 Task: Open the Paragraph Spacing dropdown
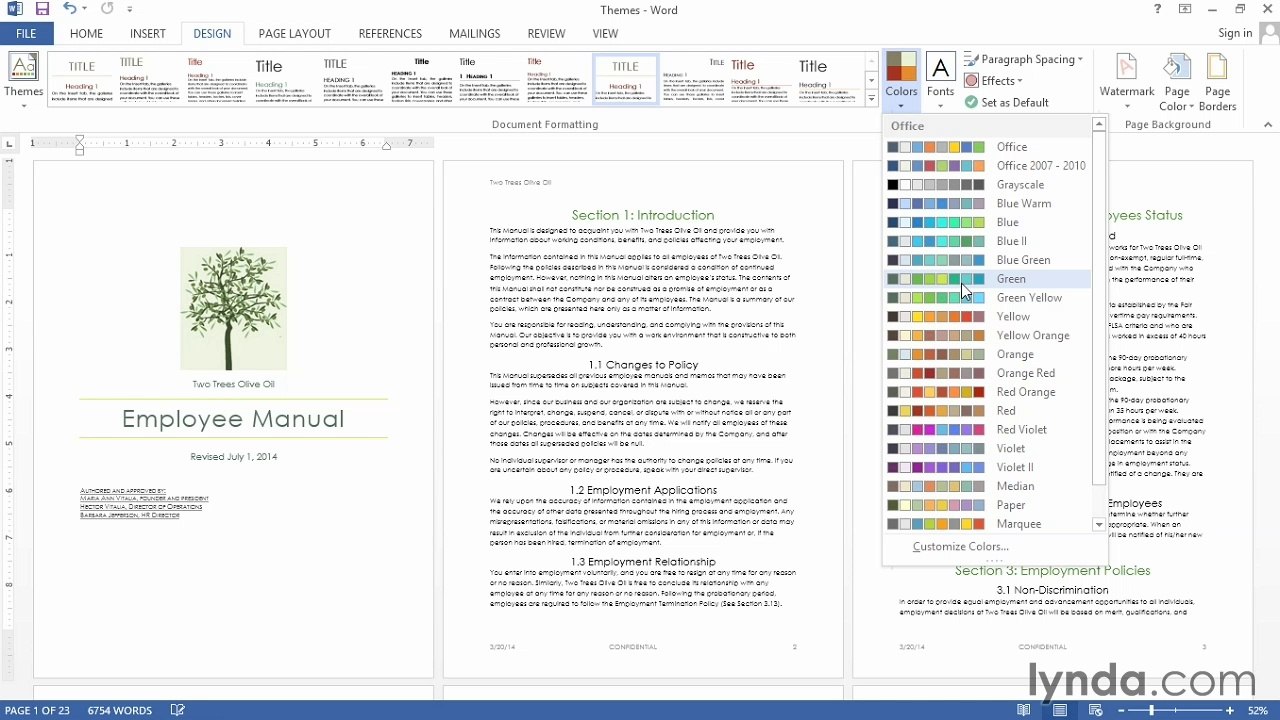(x=1024, y=59)
